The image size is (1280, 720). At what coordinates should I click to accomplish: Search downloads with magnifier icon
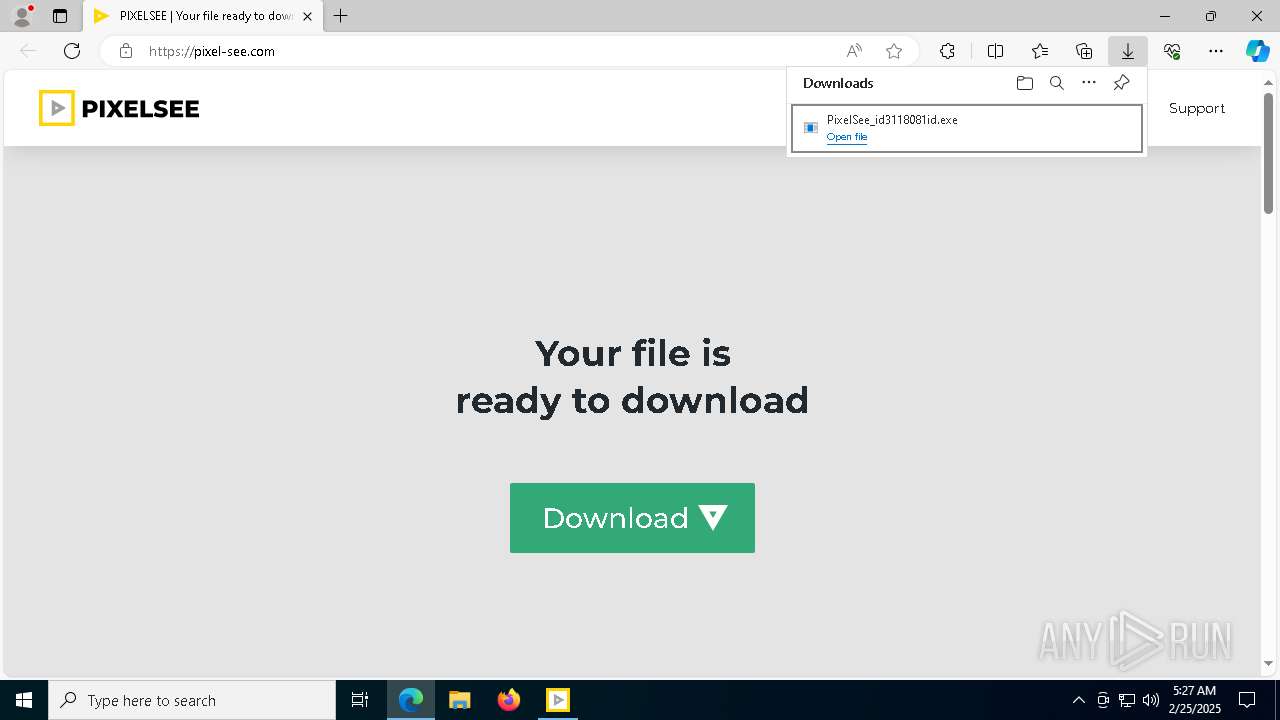click(x=1056, y=83)
